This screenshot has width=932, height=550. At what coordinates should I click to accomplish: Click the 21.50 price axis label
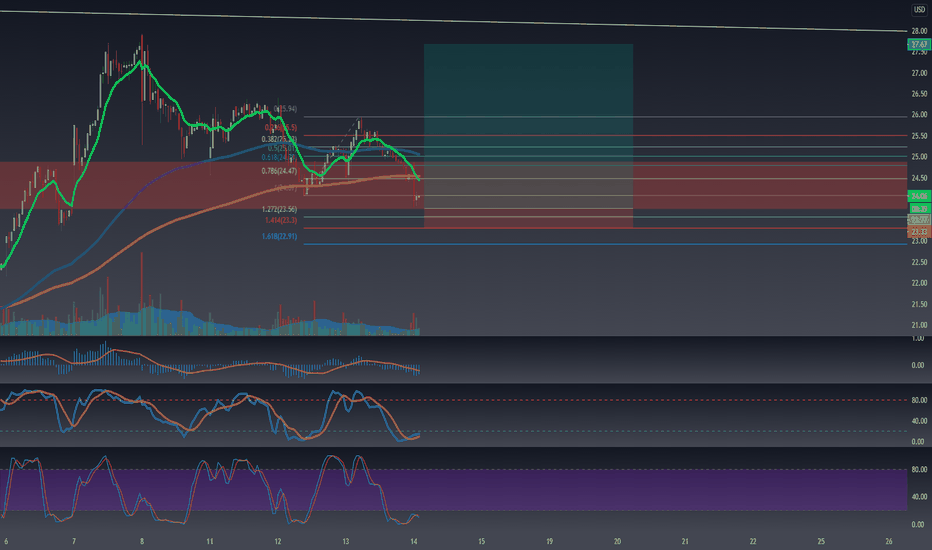coord(919,304)
